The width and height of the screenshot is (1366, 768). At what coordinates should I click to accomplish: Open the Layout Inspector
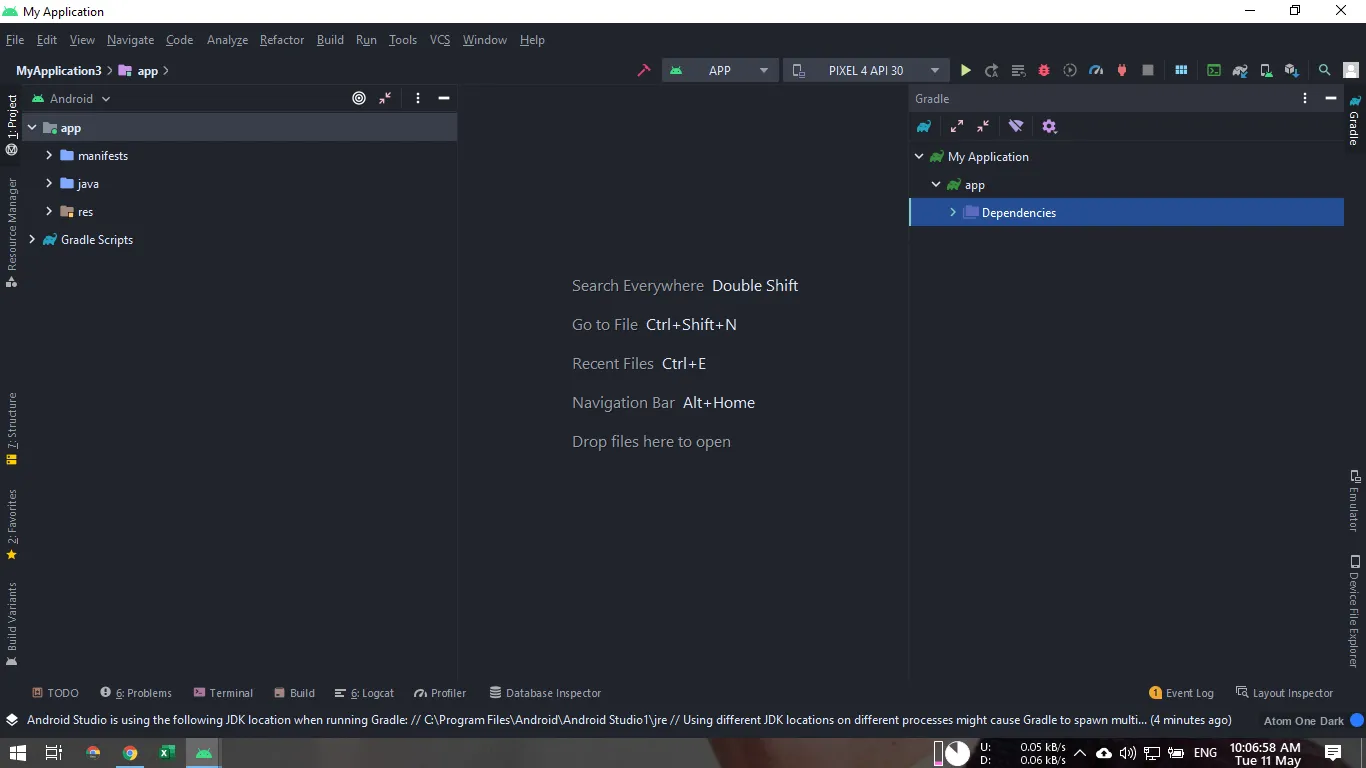pyautogui.click(x=1284, y=693)
